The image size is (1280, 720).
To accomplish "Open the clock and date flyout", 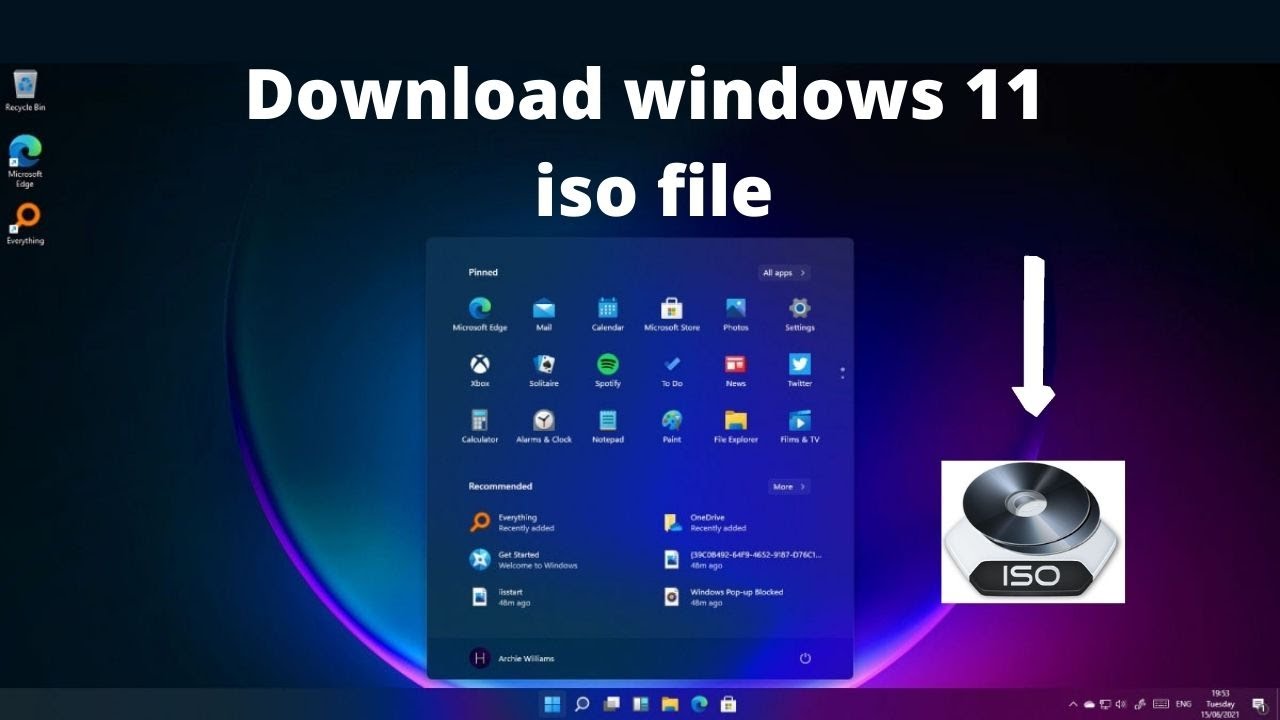I will pyautogui.click(x=1220, y=704).
